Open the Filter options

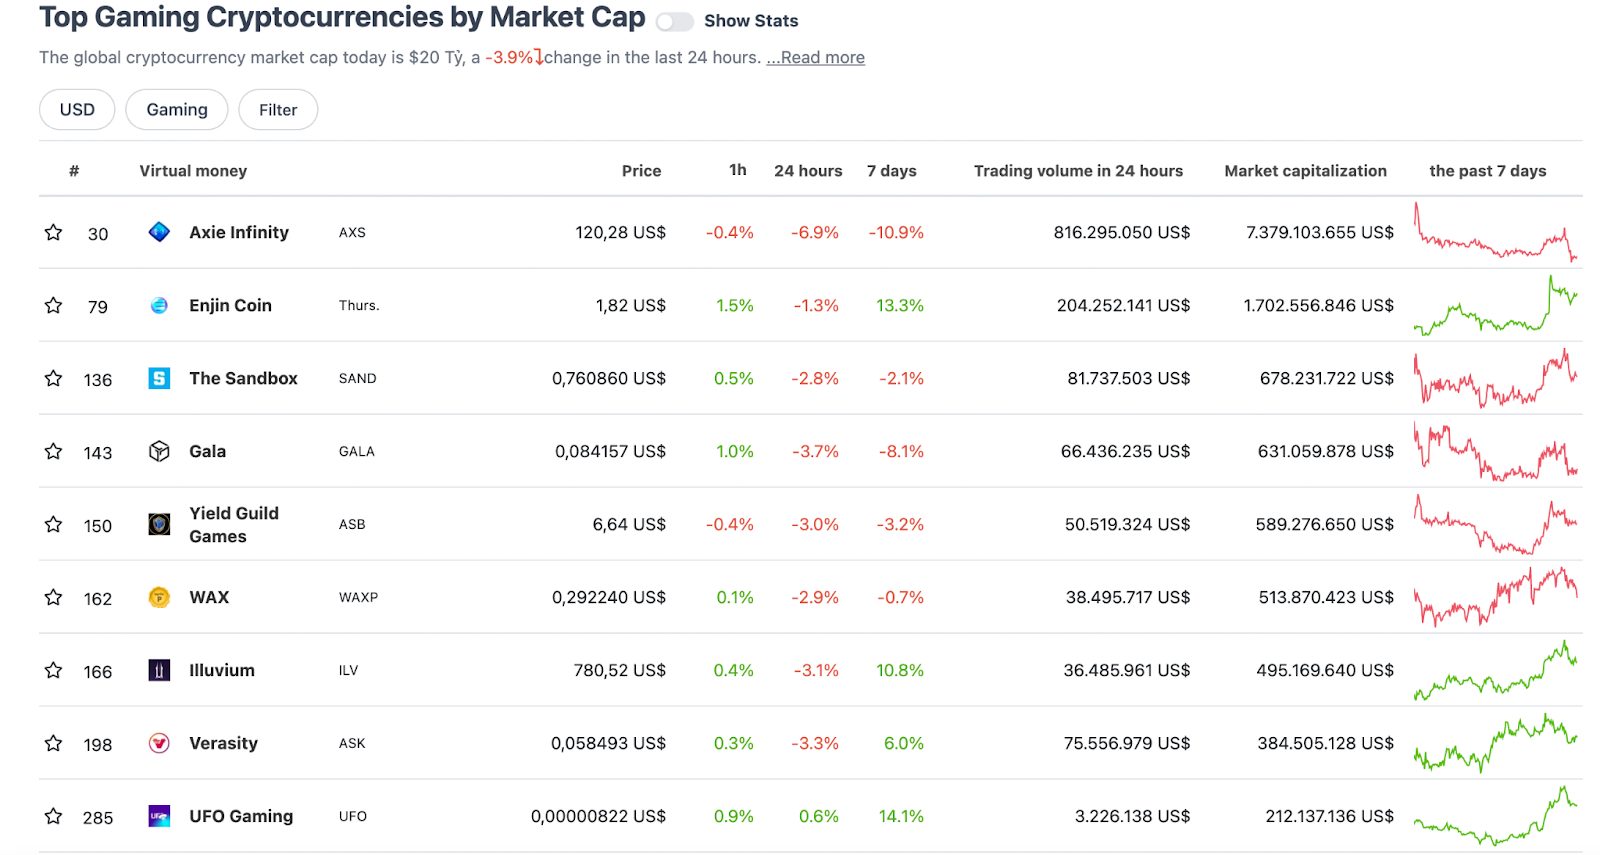click(278, 110)
